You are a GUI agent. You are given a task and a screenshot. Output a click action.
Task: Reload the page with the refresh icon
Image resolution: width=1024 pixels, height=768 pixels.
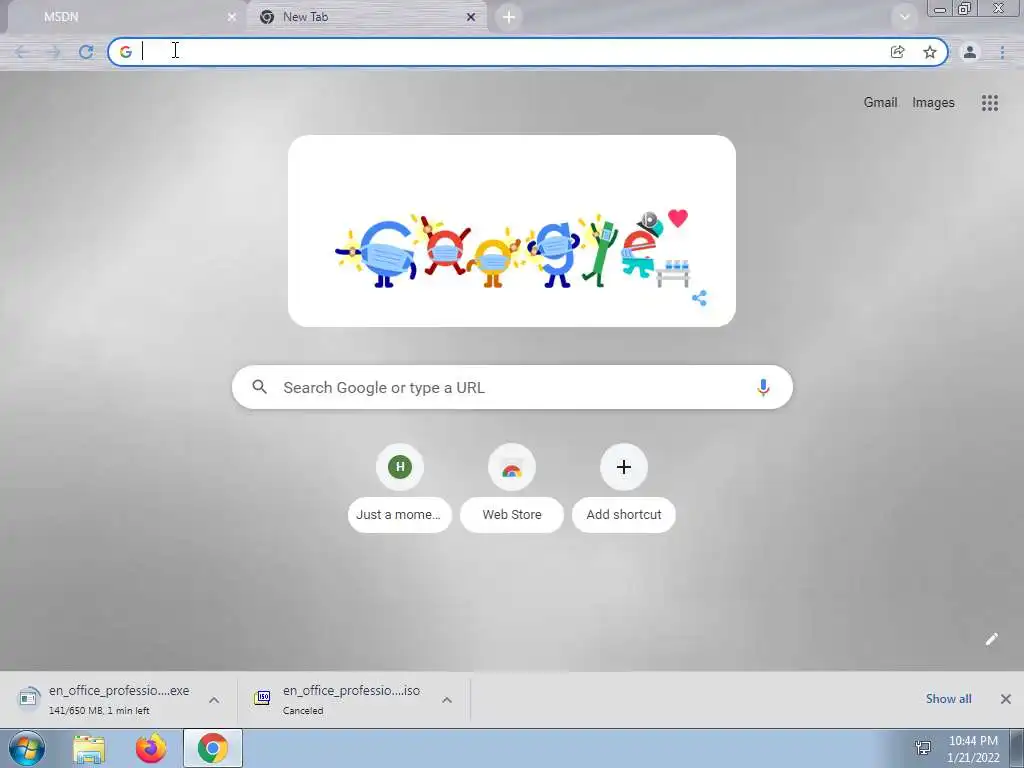click(x=86, y=52)
